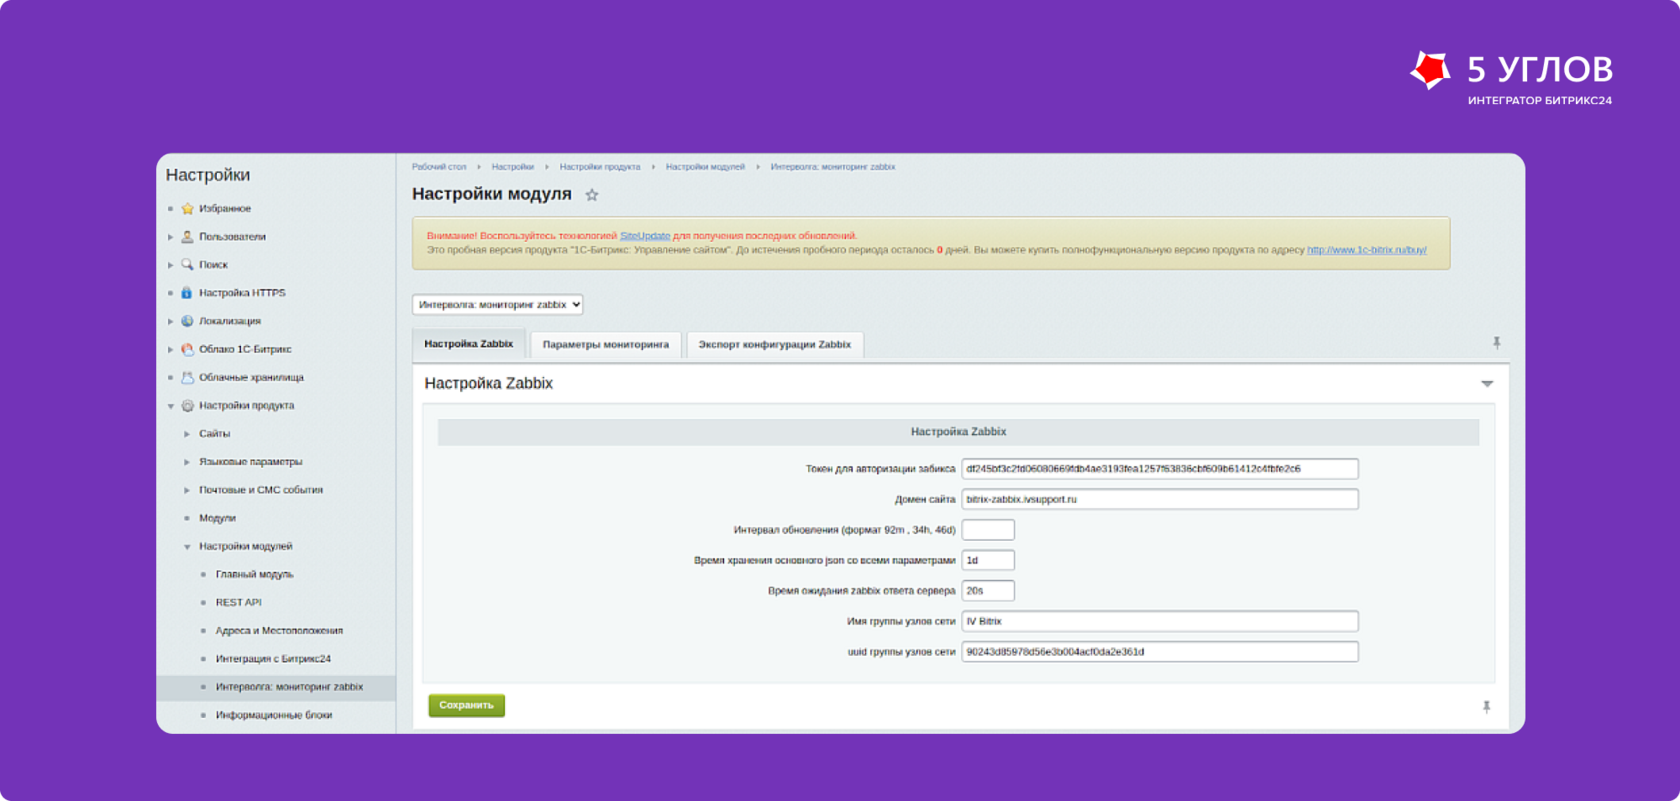Expand the Языковые параметры tree arrow
1680x801 pixels.
187,462
